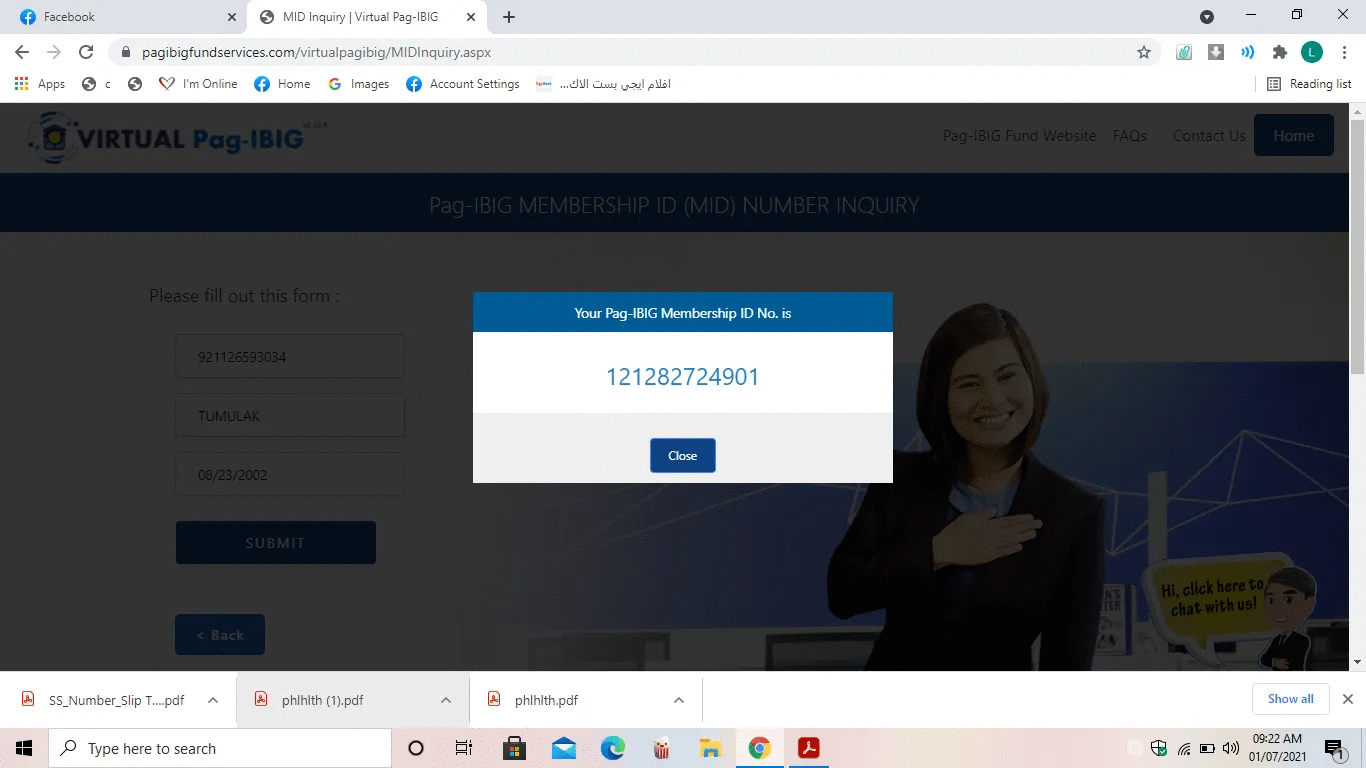The image size is (1366, 768).
Task: Click Show all downloads button
Action: point(1290,699)
